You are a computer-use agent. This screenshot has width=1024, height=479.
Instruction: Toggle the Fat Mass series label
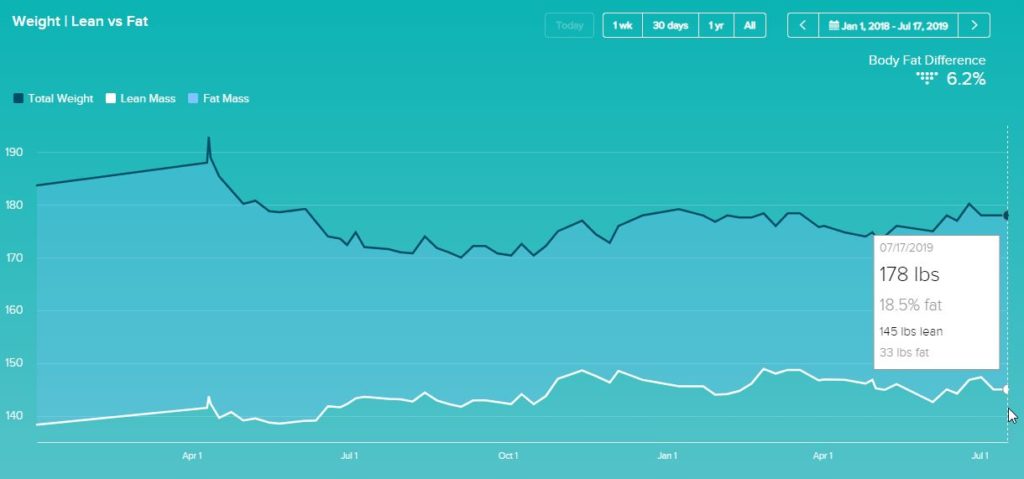(226, 99)
